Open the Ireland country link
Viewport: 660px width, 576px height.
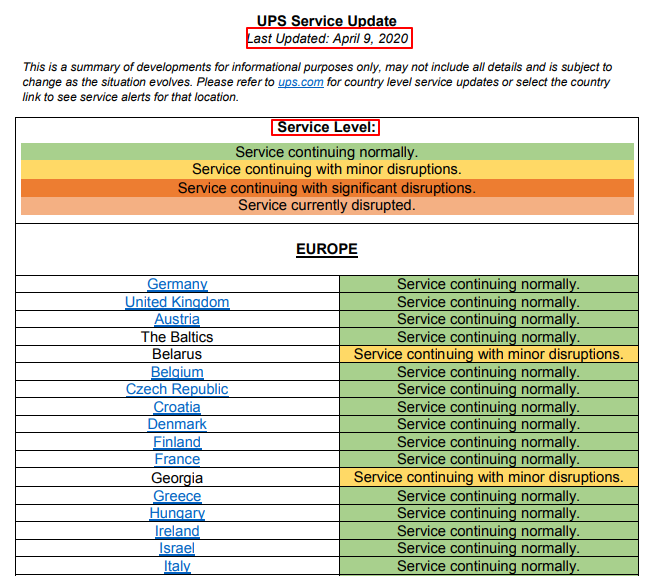pos(177,531)
